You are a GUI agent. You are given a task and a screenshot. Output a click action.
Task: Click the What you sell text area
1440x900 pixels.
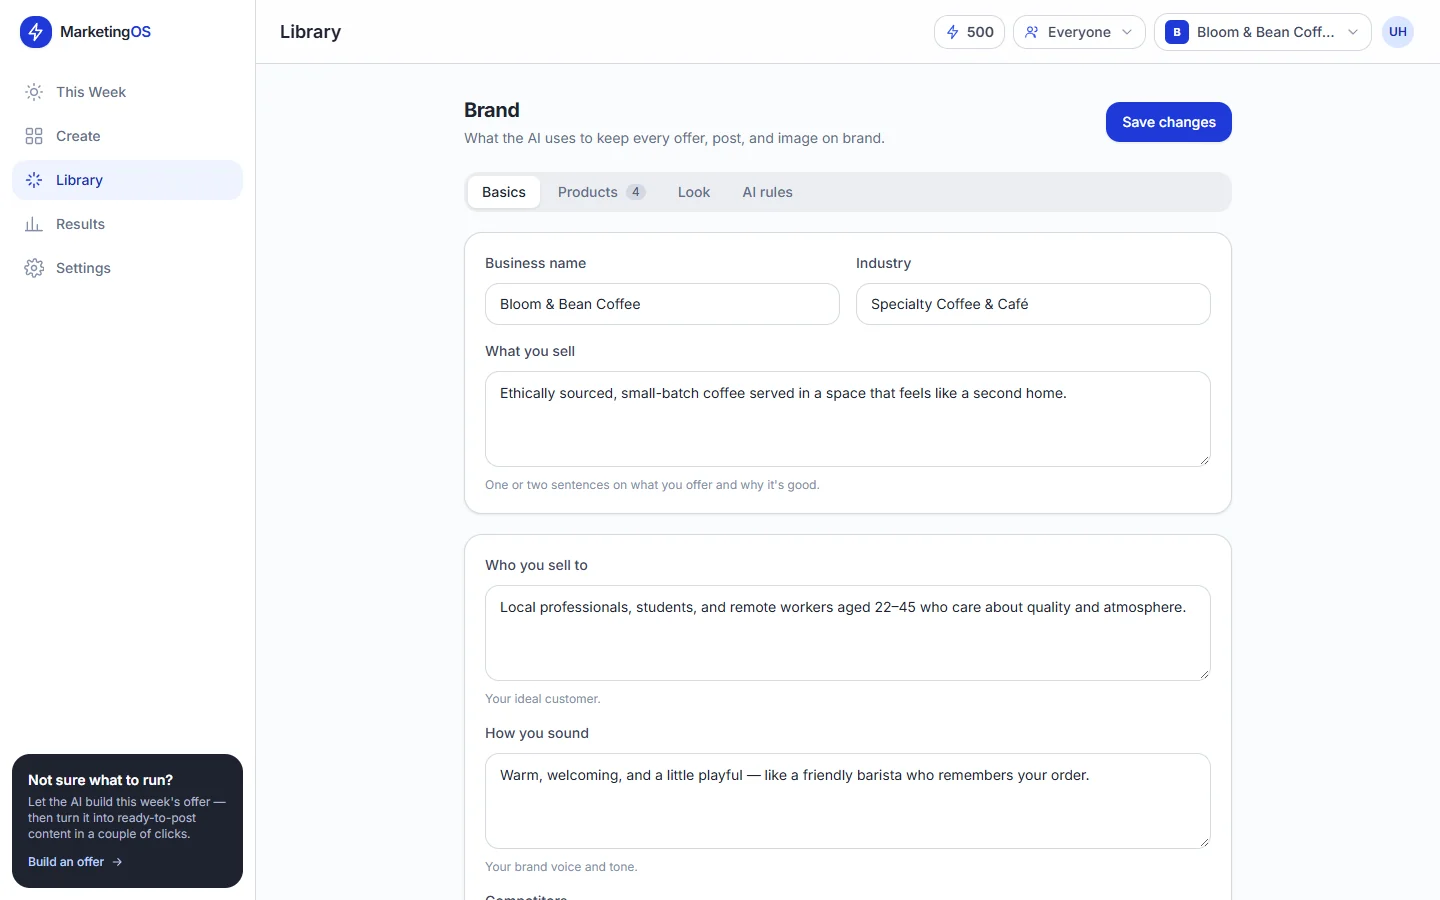coord(848,419)
